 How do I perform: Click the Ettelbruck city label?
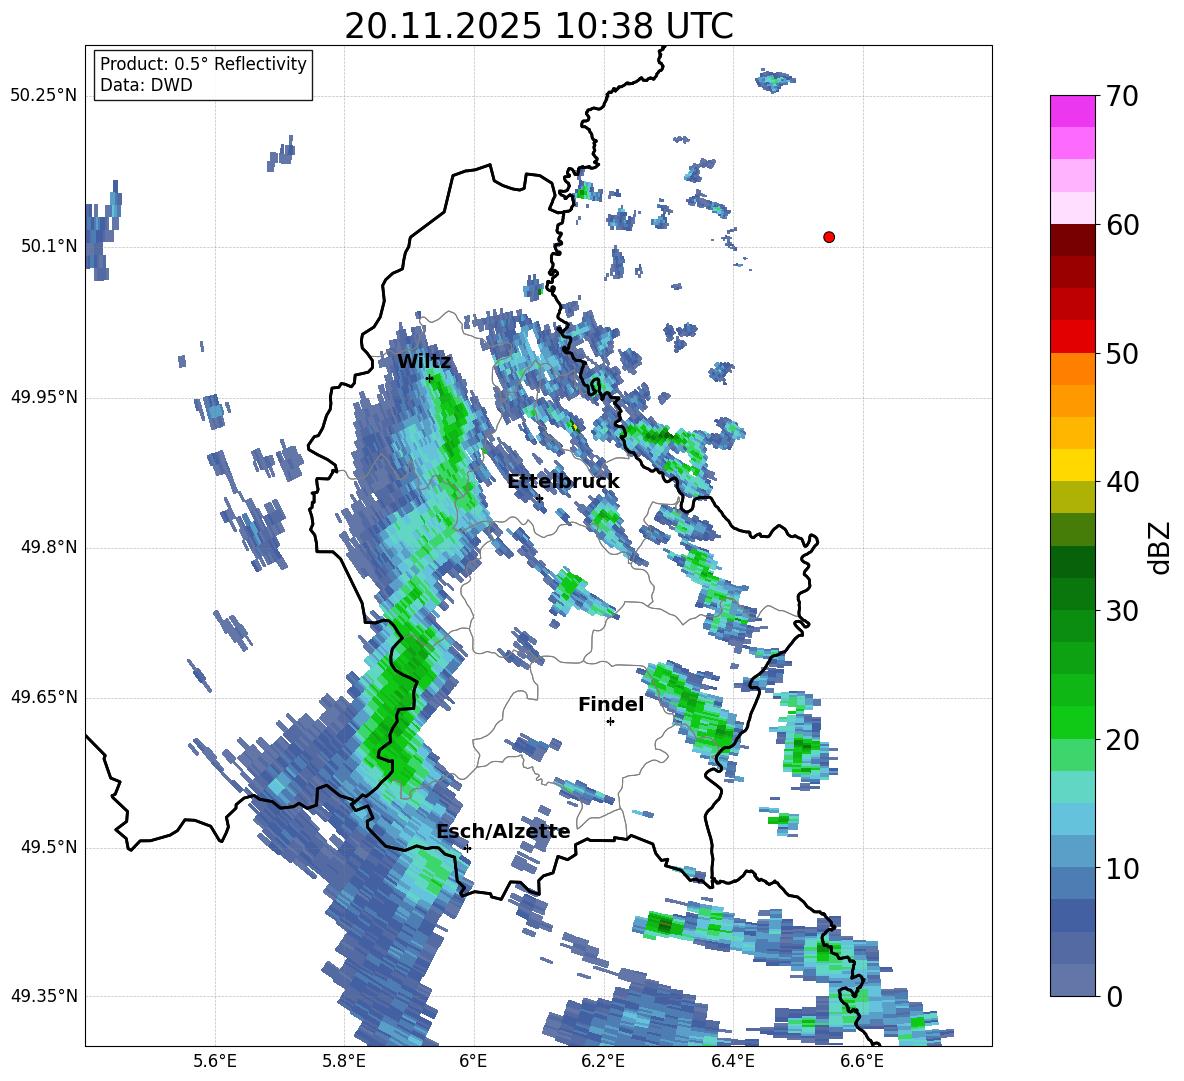(x=563, y=482)
